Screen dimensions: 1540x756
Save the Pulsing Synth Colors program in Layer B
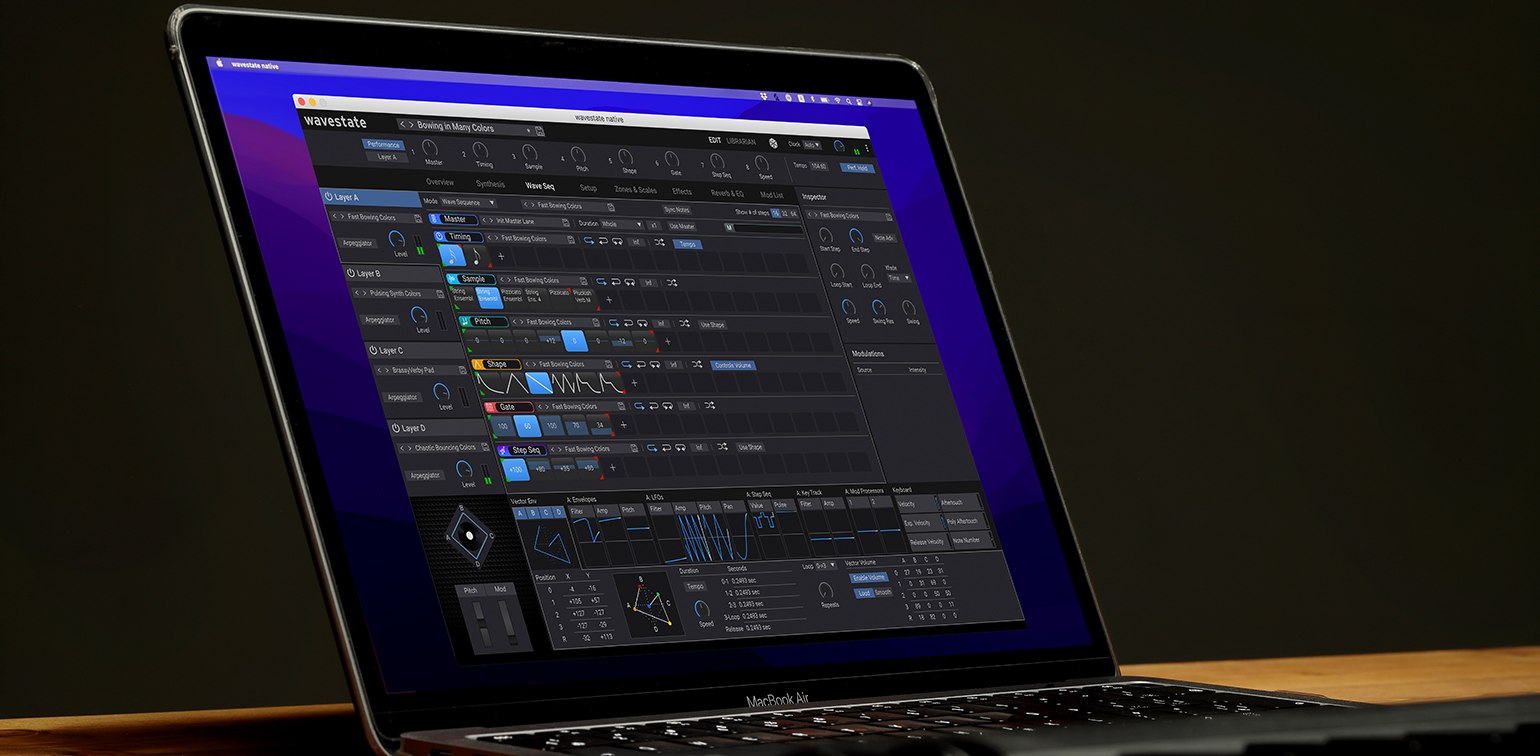[x=442, y=294]
